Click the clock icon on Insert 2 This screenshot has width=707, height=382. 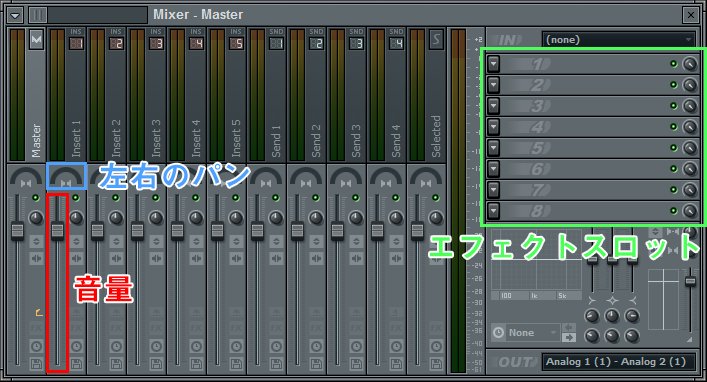tap(116, 346)
